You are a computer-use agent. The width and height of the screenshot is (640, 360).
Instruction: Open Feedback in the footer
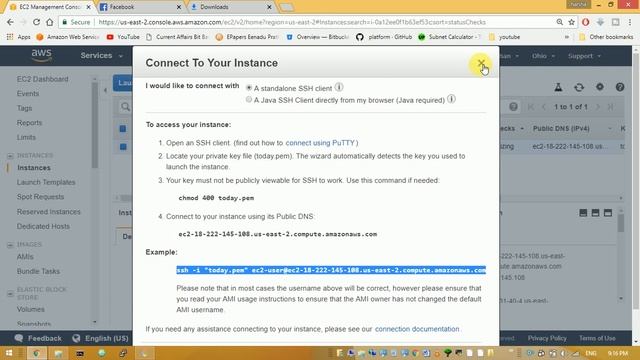coord(38,338)
